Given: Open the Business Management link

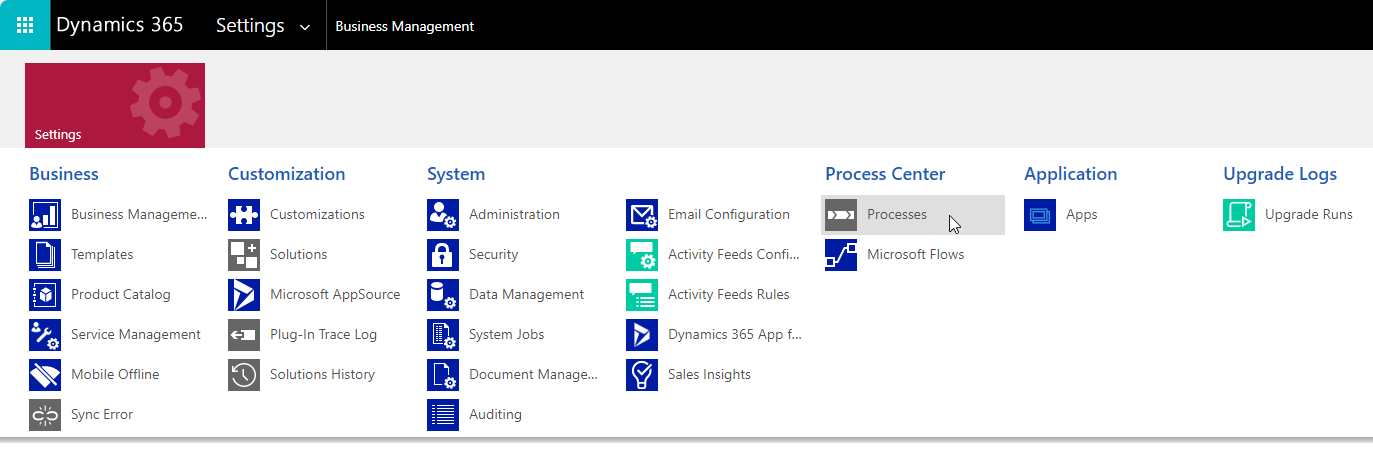Looking at the screenshot, I should (x=139, y=214).
